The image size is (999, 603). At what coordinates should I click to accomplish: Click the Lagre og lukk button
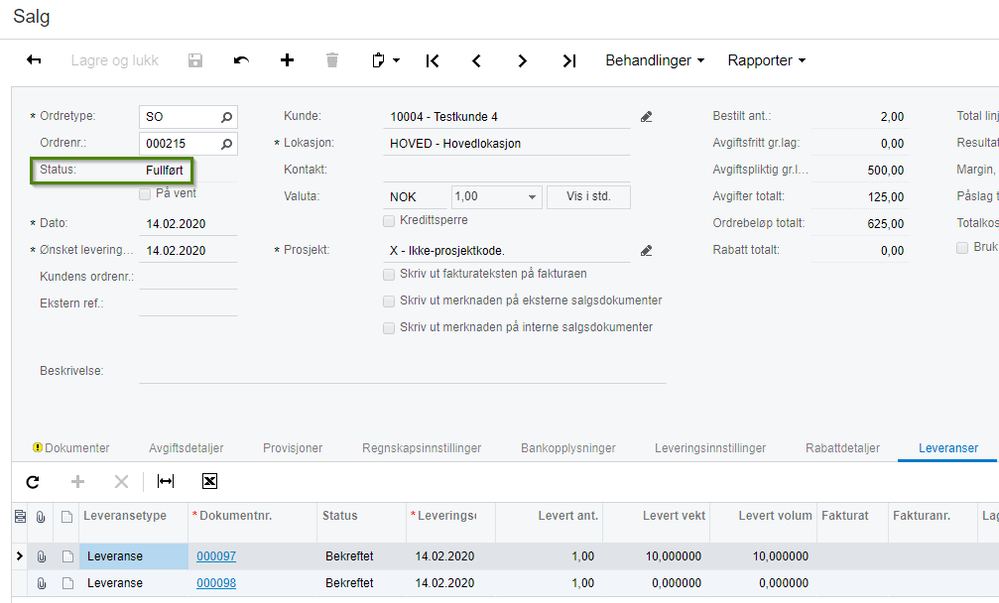pyautogui.click(x=115, y=60)
